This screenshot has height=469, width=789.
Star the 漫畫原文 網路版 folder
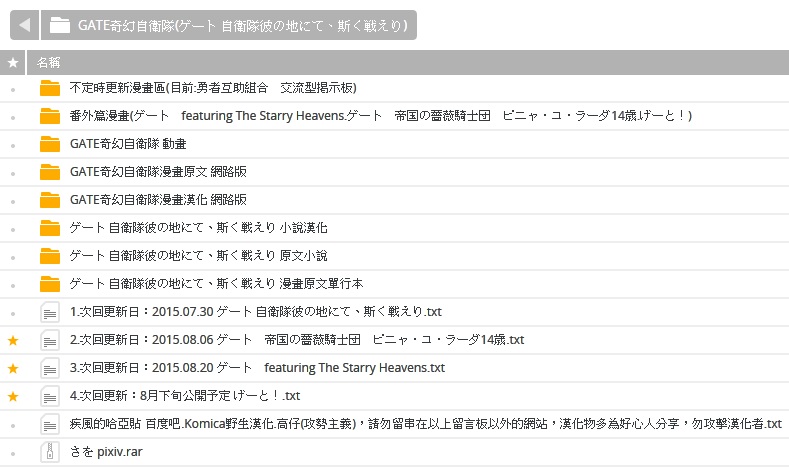coord(13,174)
